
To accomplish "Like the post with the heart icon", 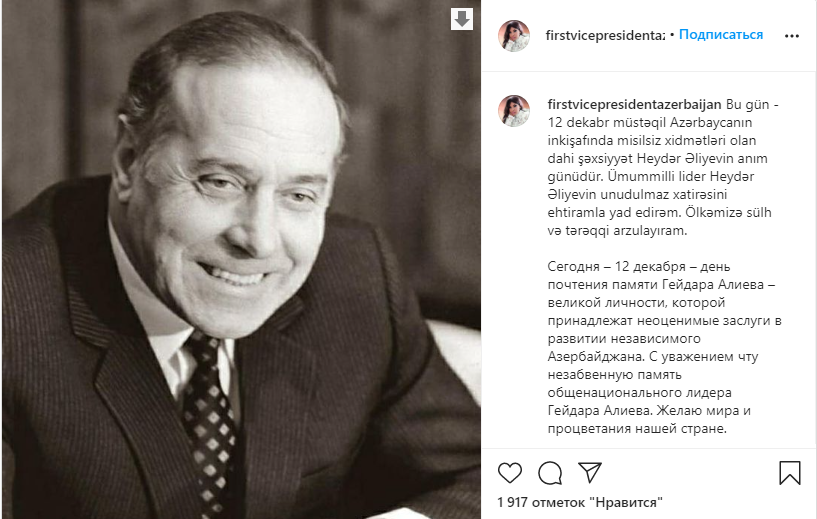I will (509, 471).
